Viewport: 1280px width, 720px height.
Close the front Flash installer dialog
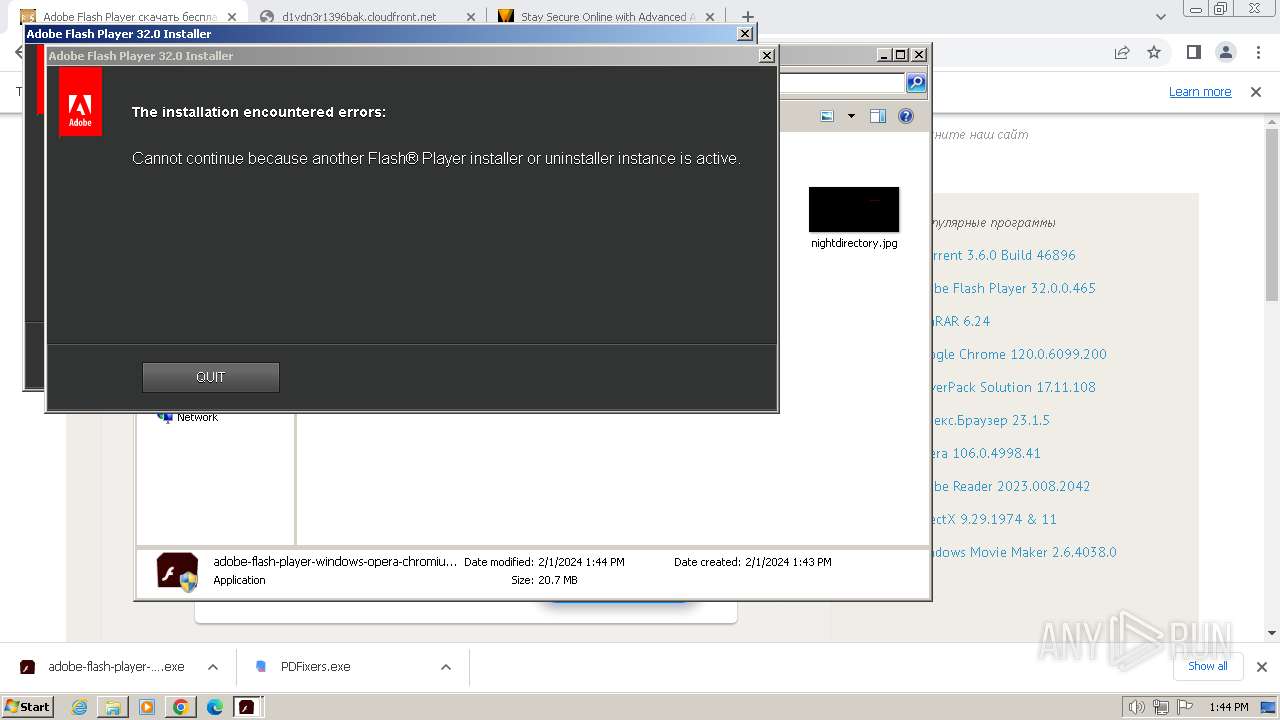(766, 56)
